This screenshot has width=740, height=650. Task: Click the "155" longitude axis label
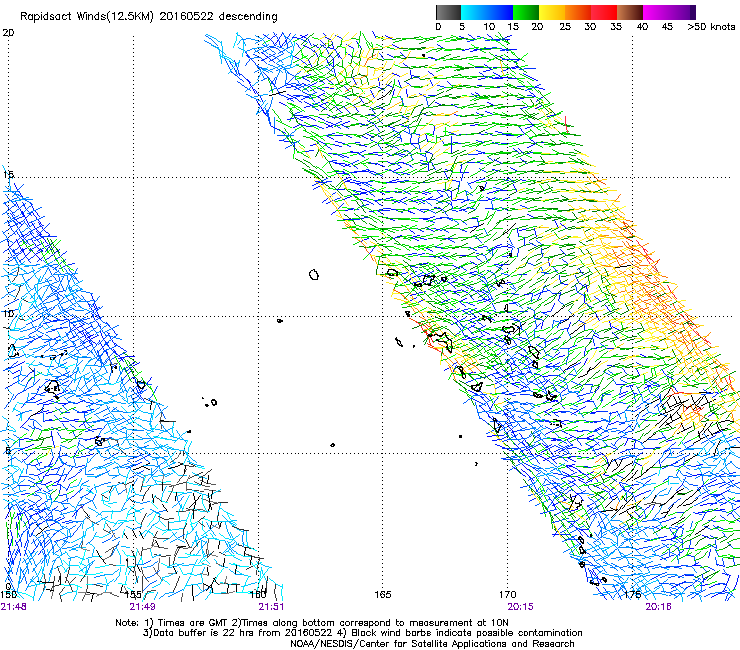tap(134, 594)
